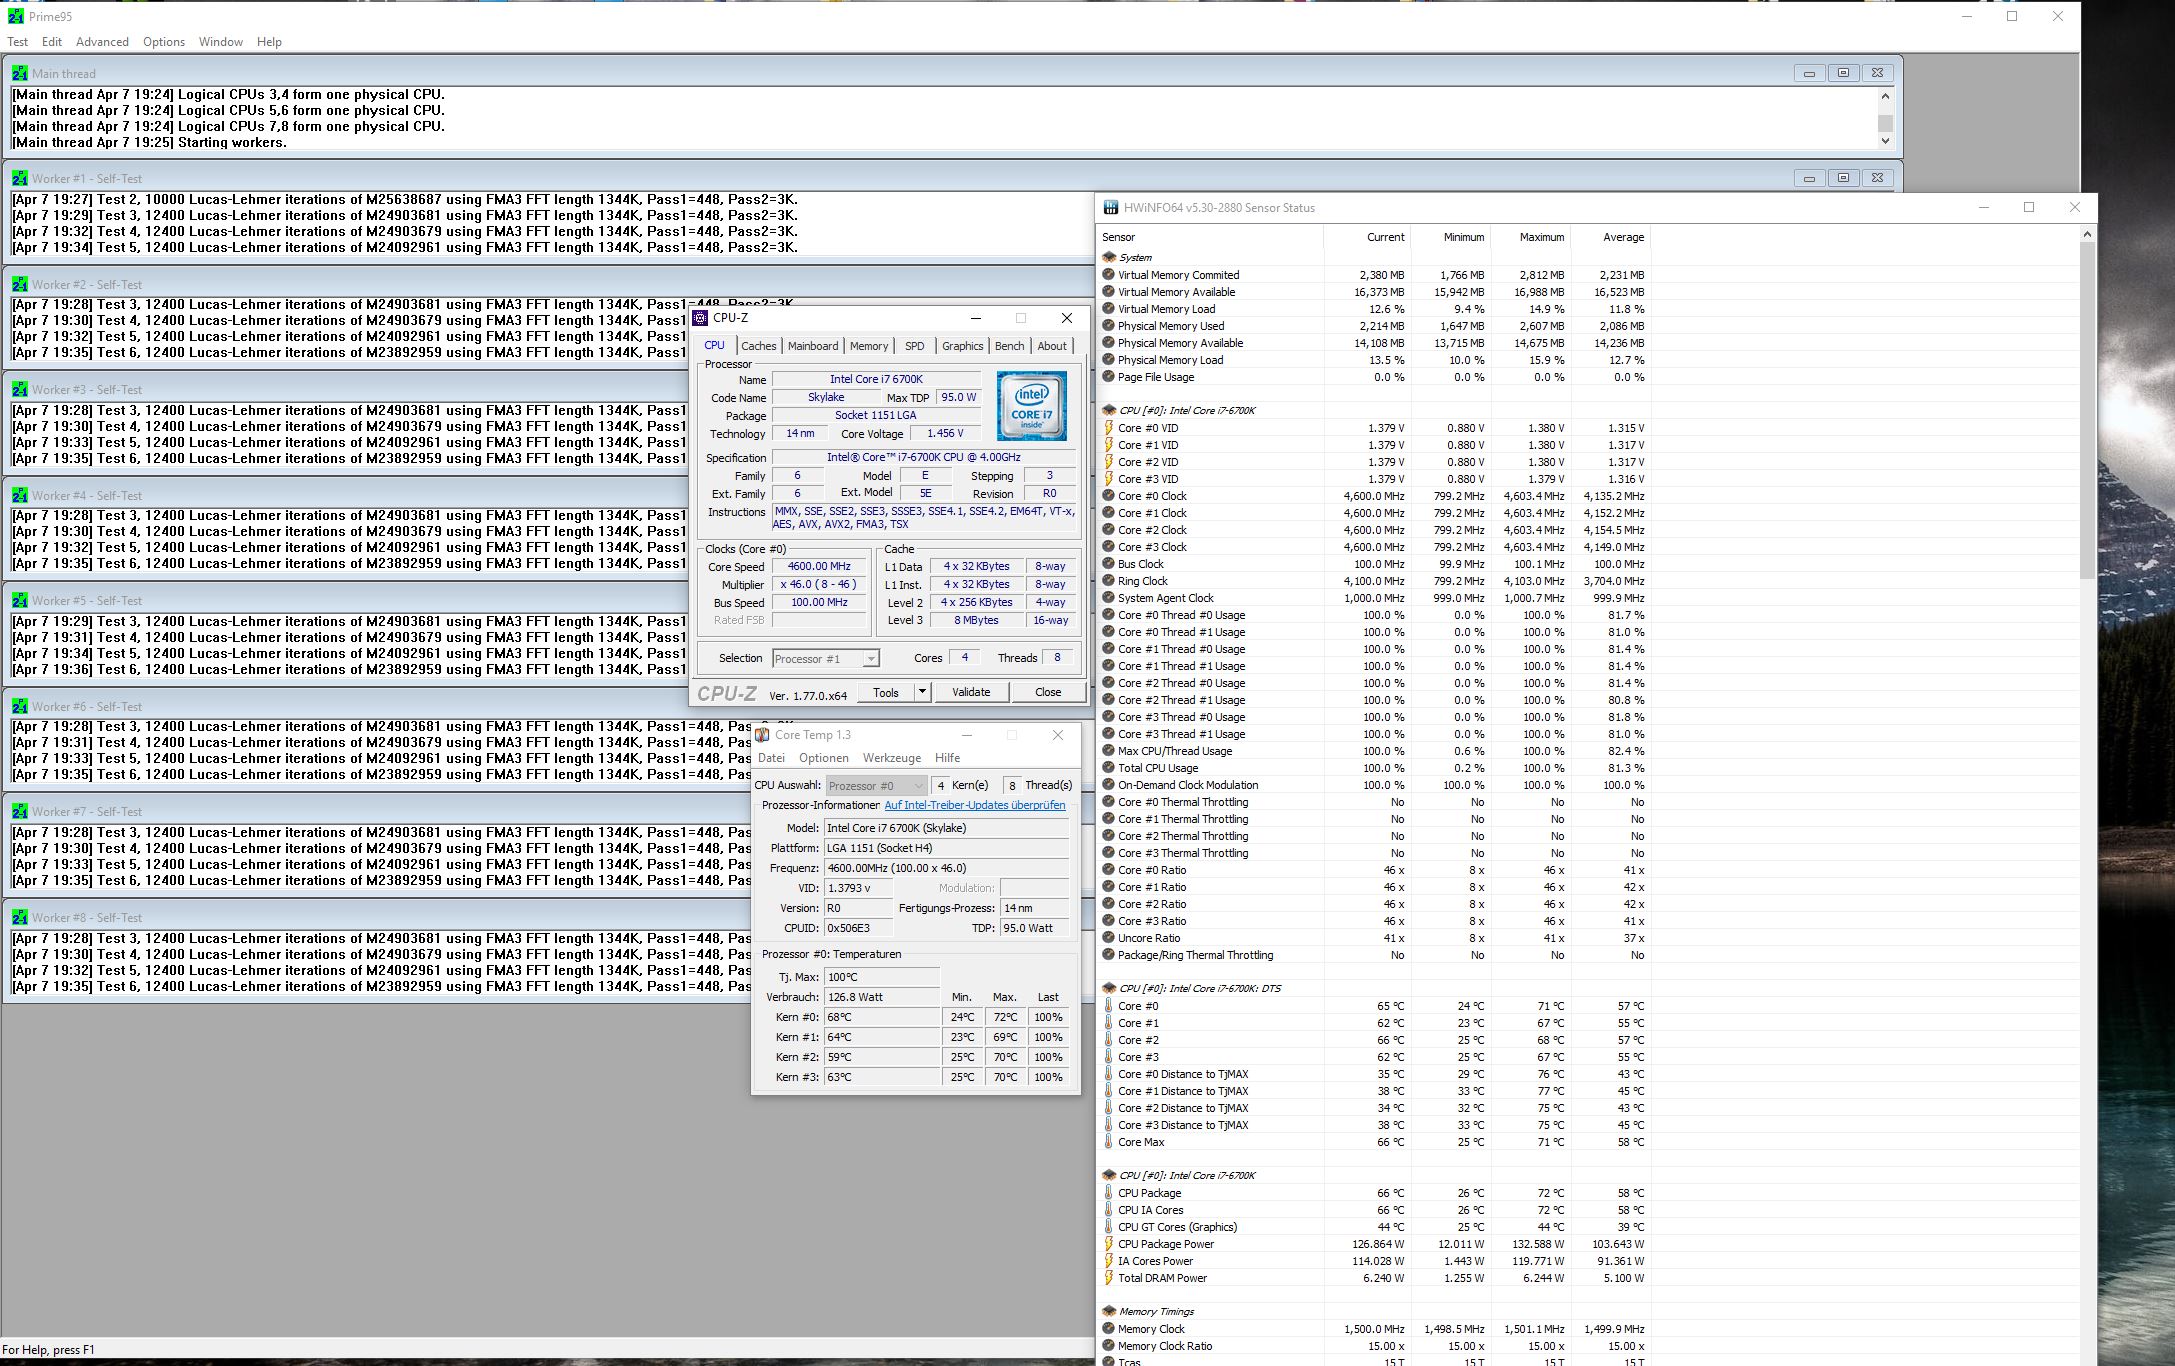Click the Main thread log scroll-down arrow
Screen dimensions: 2175x1366
coord(1885,141)
